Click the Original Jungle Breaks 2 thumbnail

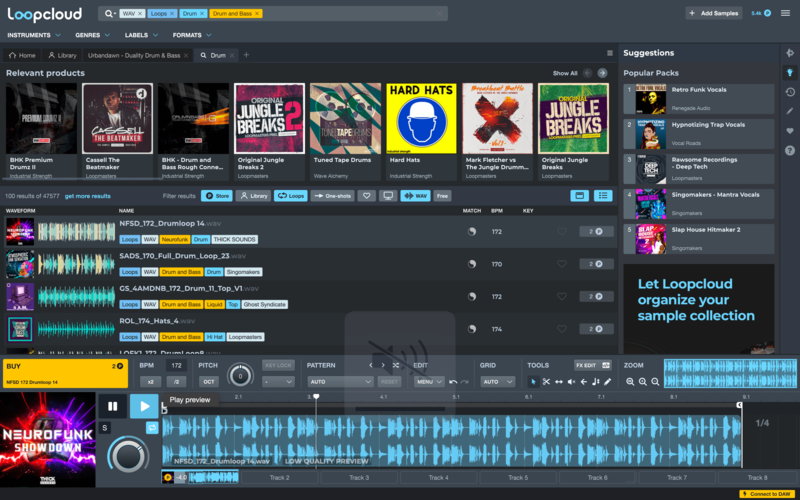click(269, 117)
